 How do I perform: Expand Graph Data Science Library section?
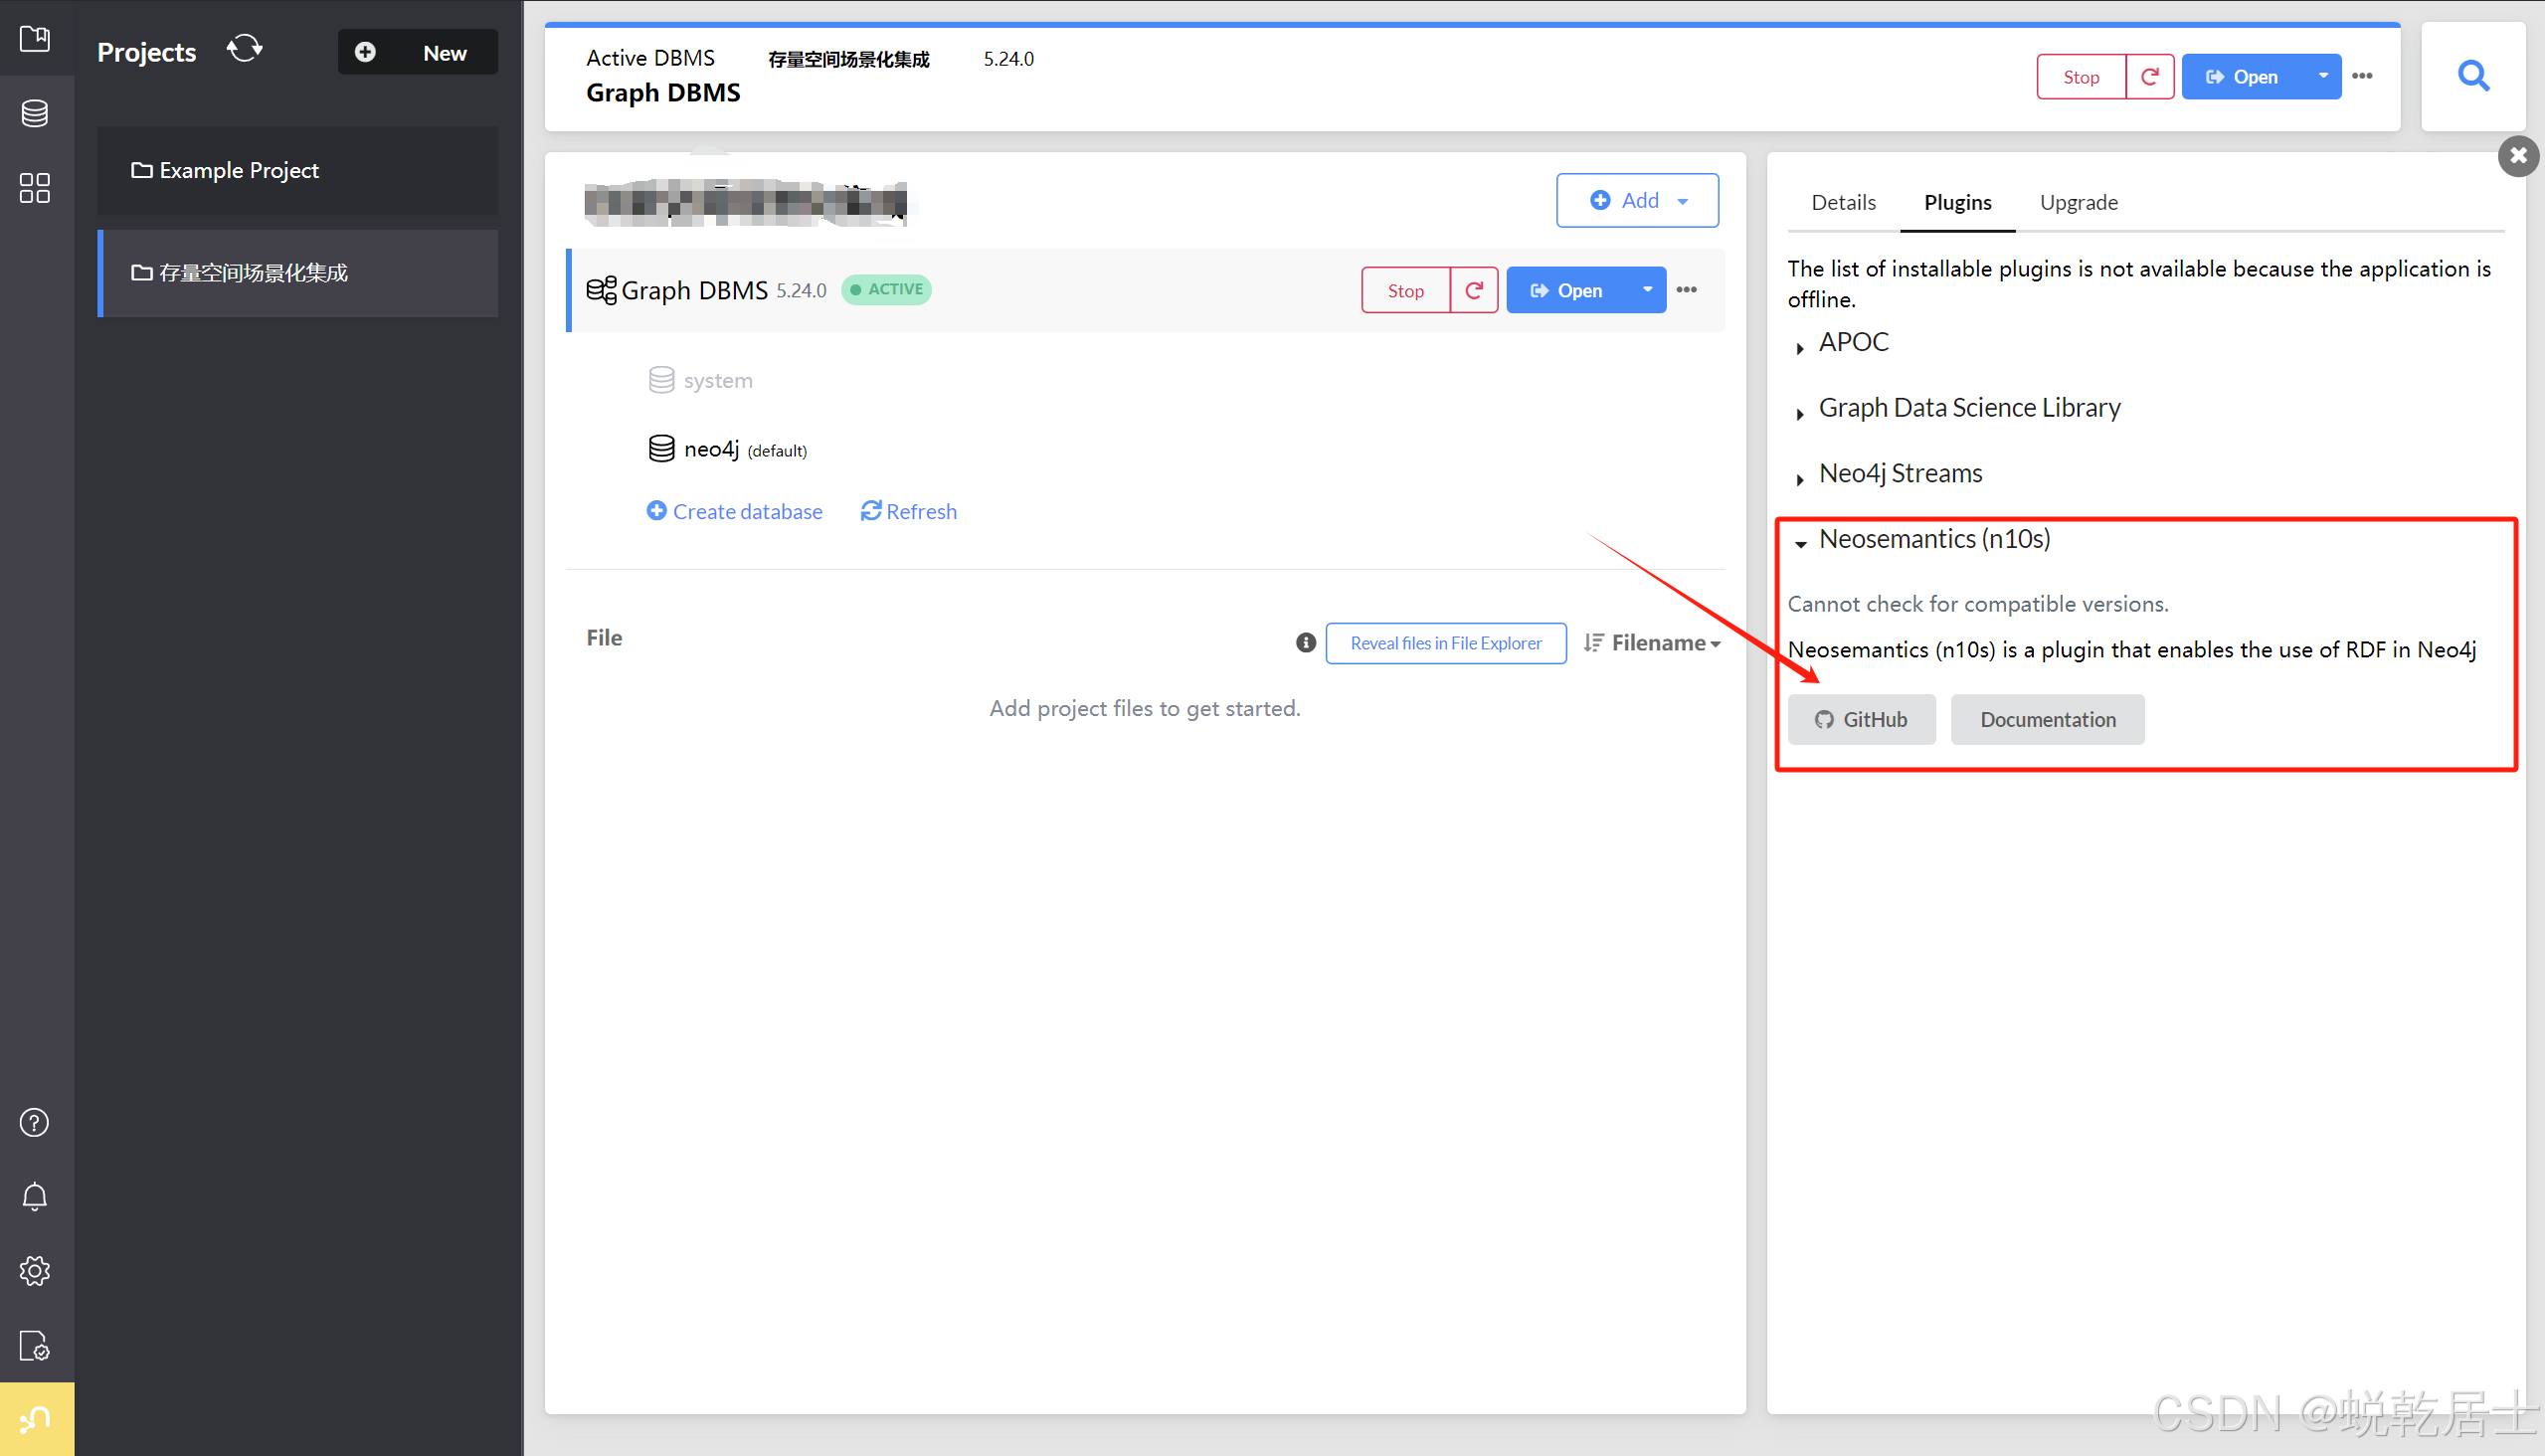(1968, 408)
